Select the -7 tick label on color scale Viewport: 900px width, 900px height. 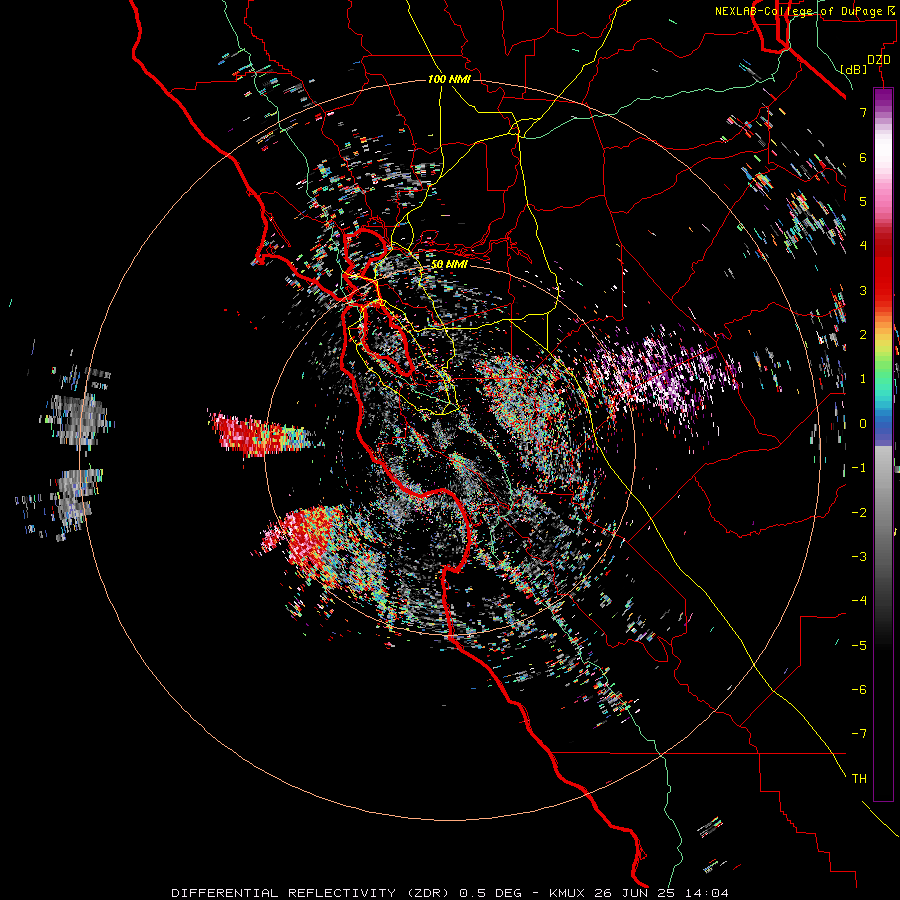[x=859, y=734]
